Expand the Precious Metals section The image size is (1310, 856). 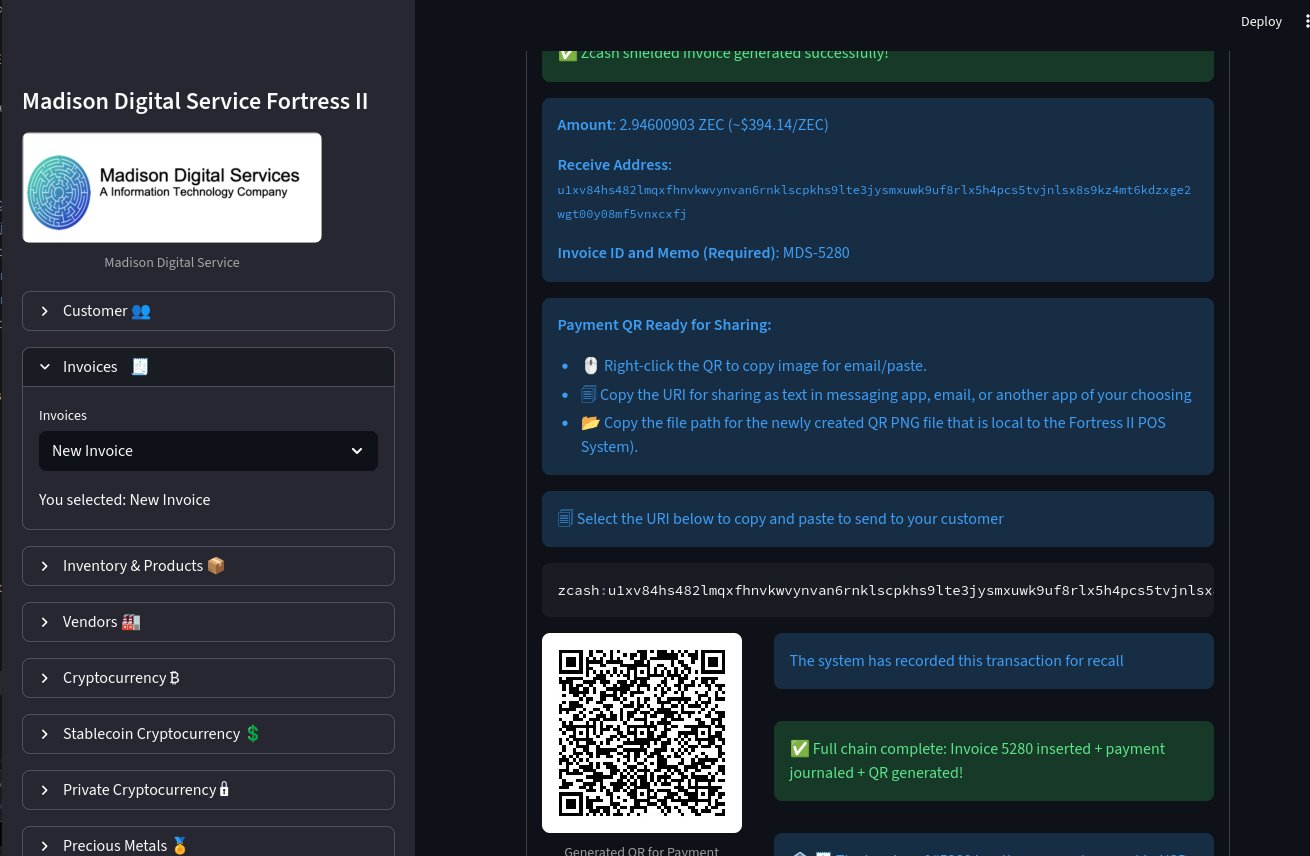(x=208, y=845)
